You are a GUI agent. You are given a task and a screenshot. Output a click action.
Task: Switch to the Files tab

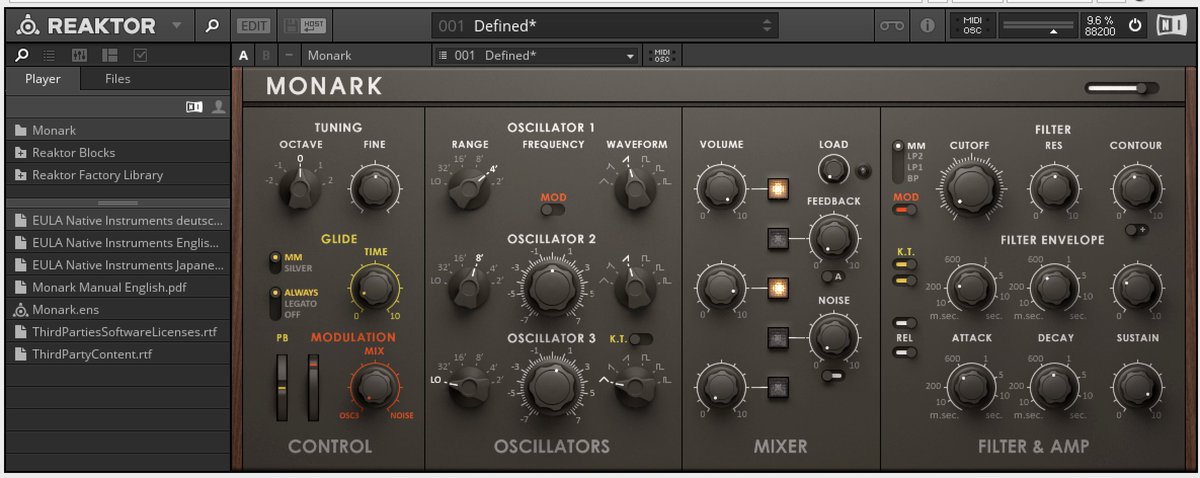118,79
